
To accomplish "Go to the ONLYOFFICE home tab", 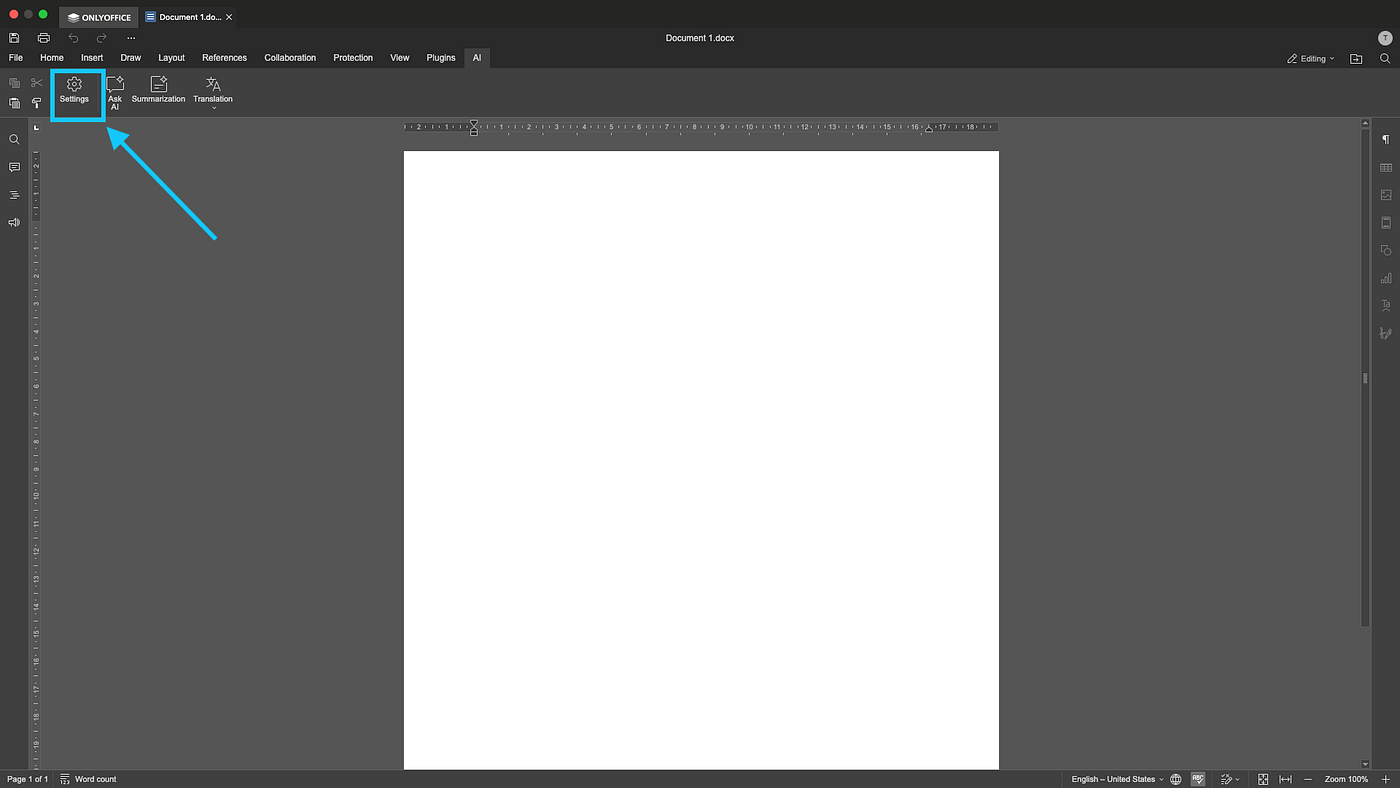I will [x=99, y=17].
